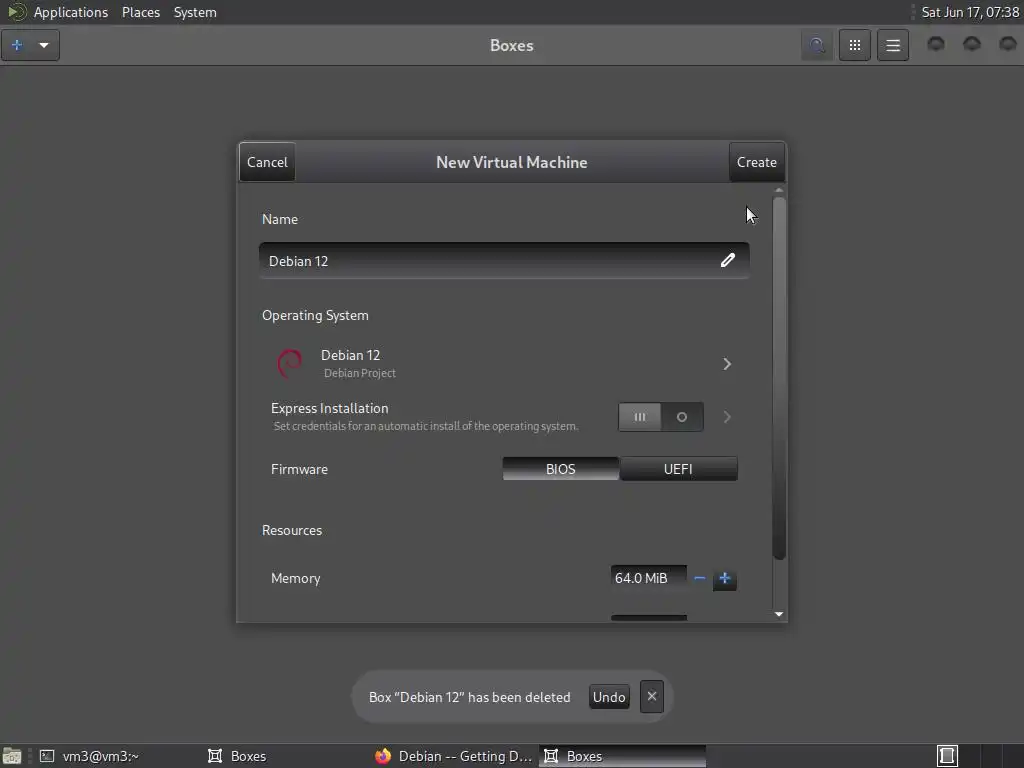Image resolution: width=1024 pixels, height=768 pixels.
Task: Click the plus icon to add new box
Action: coord(17,45)
